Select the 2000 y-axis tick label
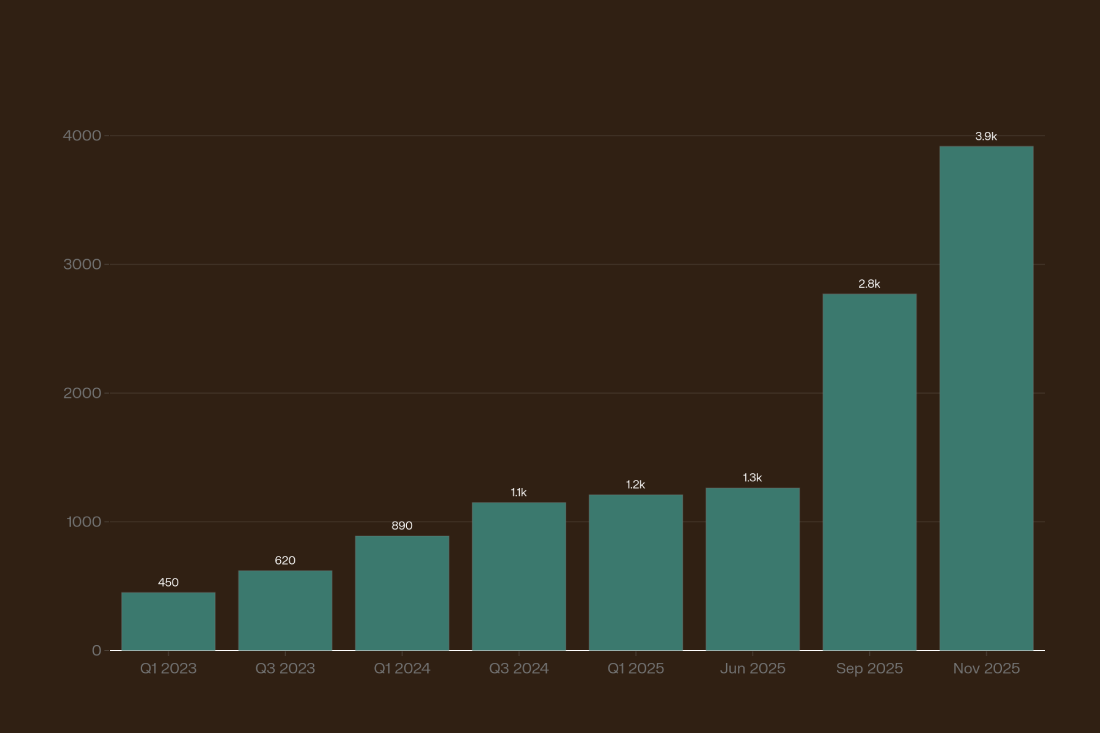 [83, 393]
